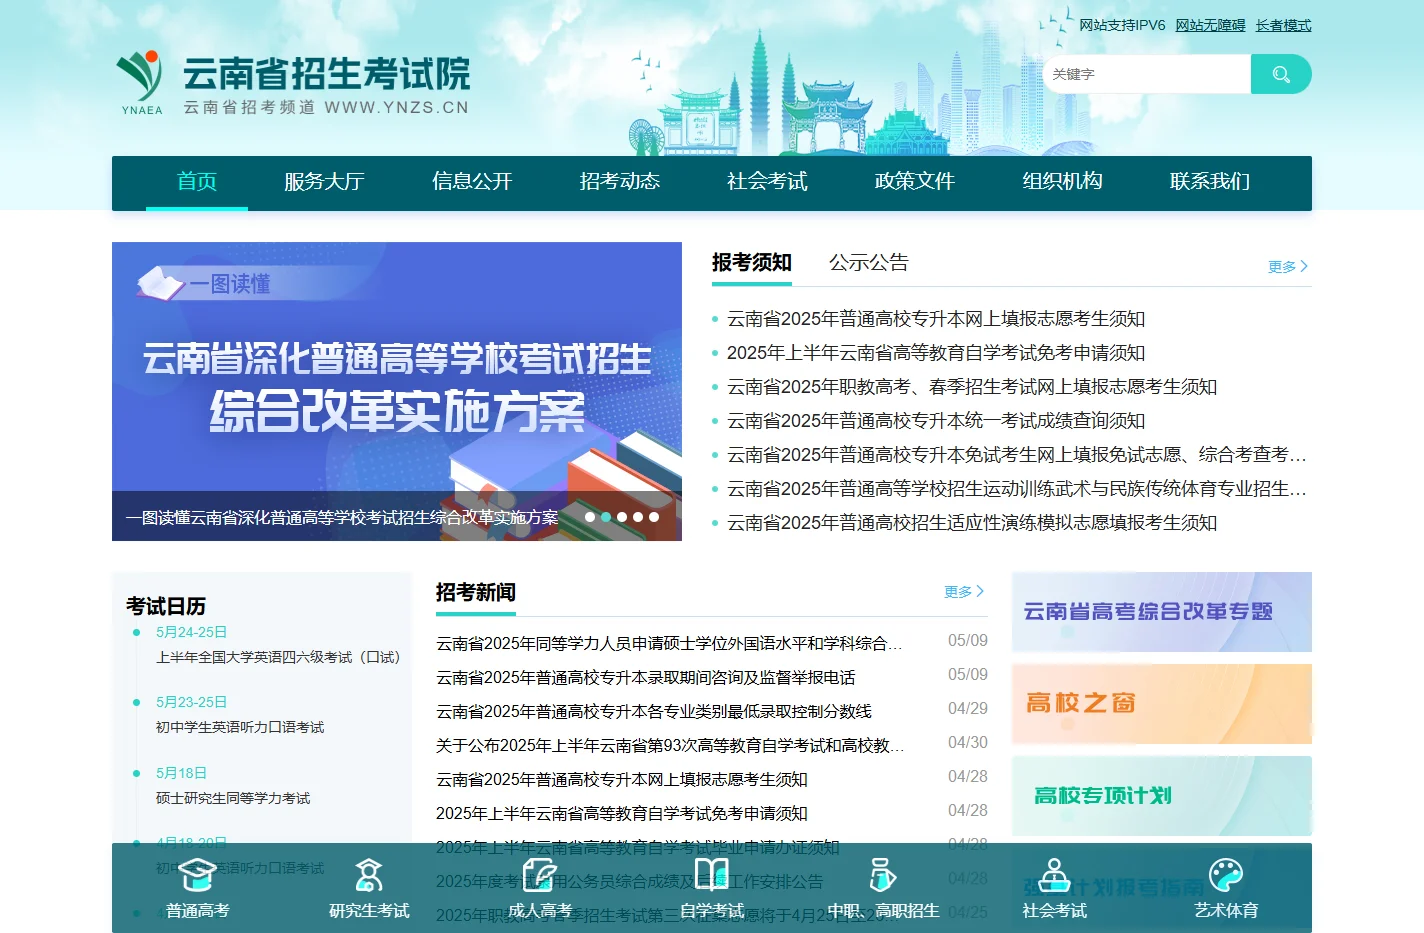Viewport: 1424px width, 933px height.
Task: Open the 综合改革实施方案 banner image
Action: [x=397, y=391]
